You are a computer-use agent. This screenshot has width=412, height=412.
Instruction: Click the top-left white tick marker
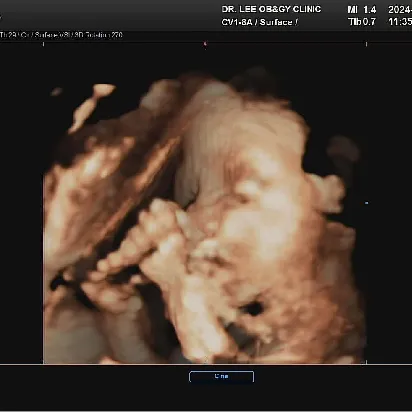pos(43,44)
